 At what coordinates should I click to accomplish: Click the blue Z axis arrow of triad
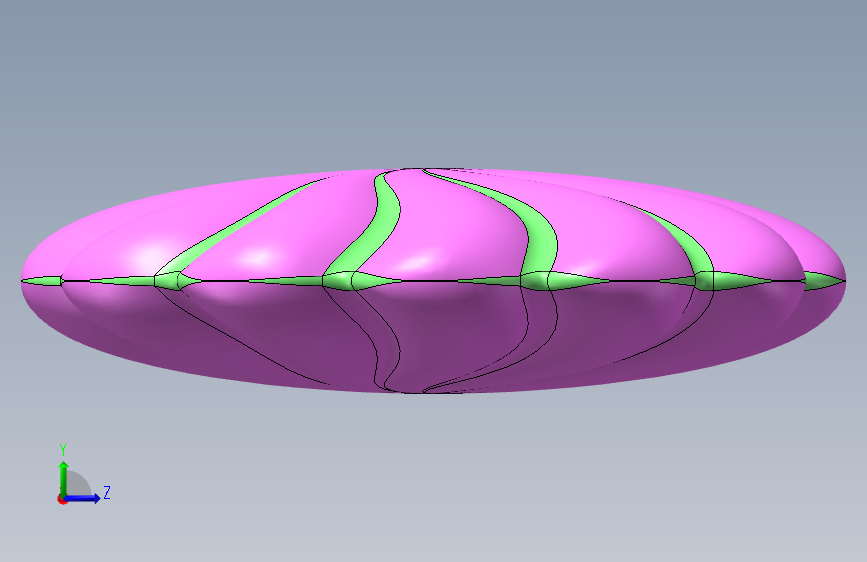pyautogui.click(x=83, y=498)
